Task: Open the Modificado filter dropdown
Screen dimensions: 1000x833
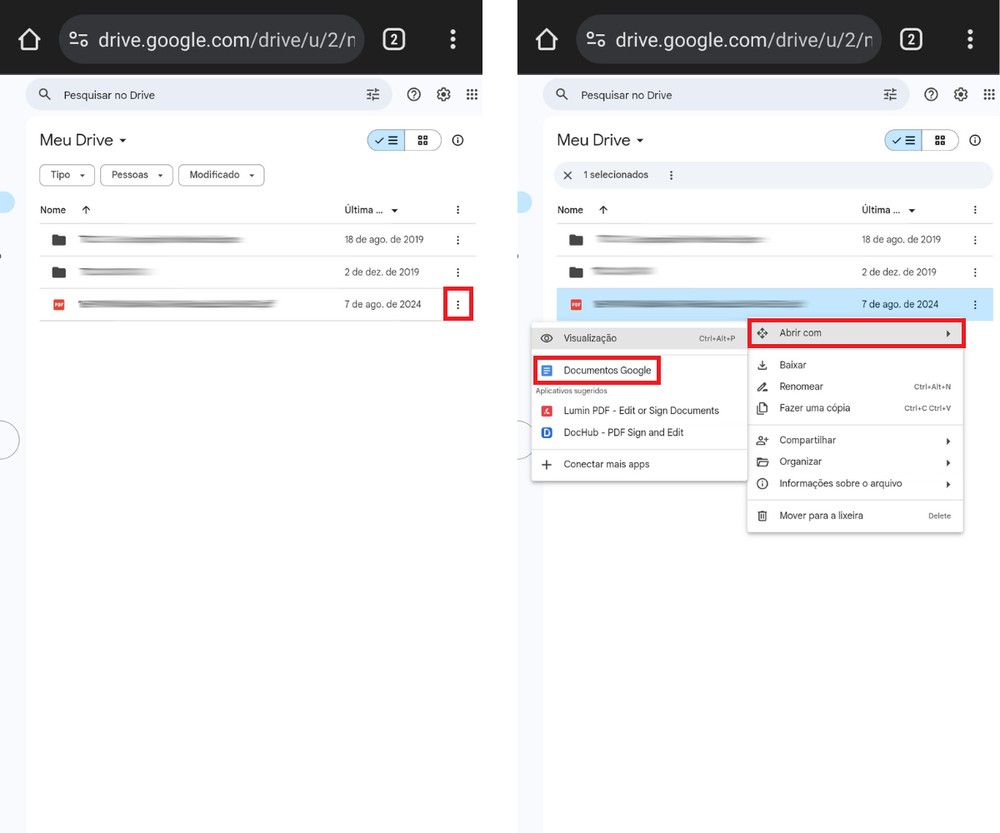Action: [x=221, y=175]
